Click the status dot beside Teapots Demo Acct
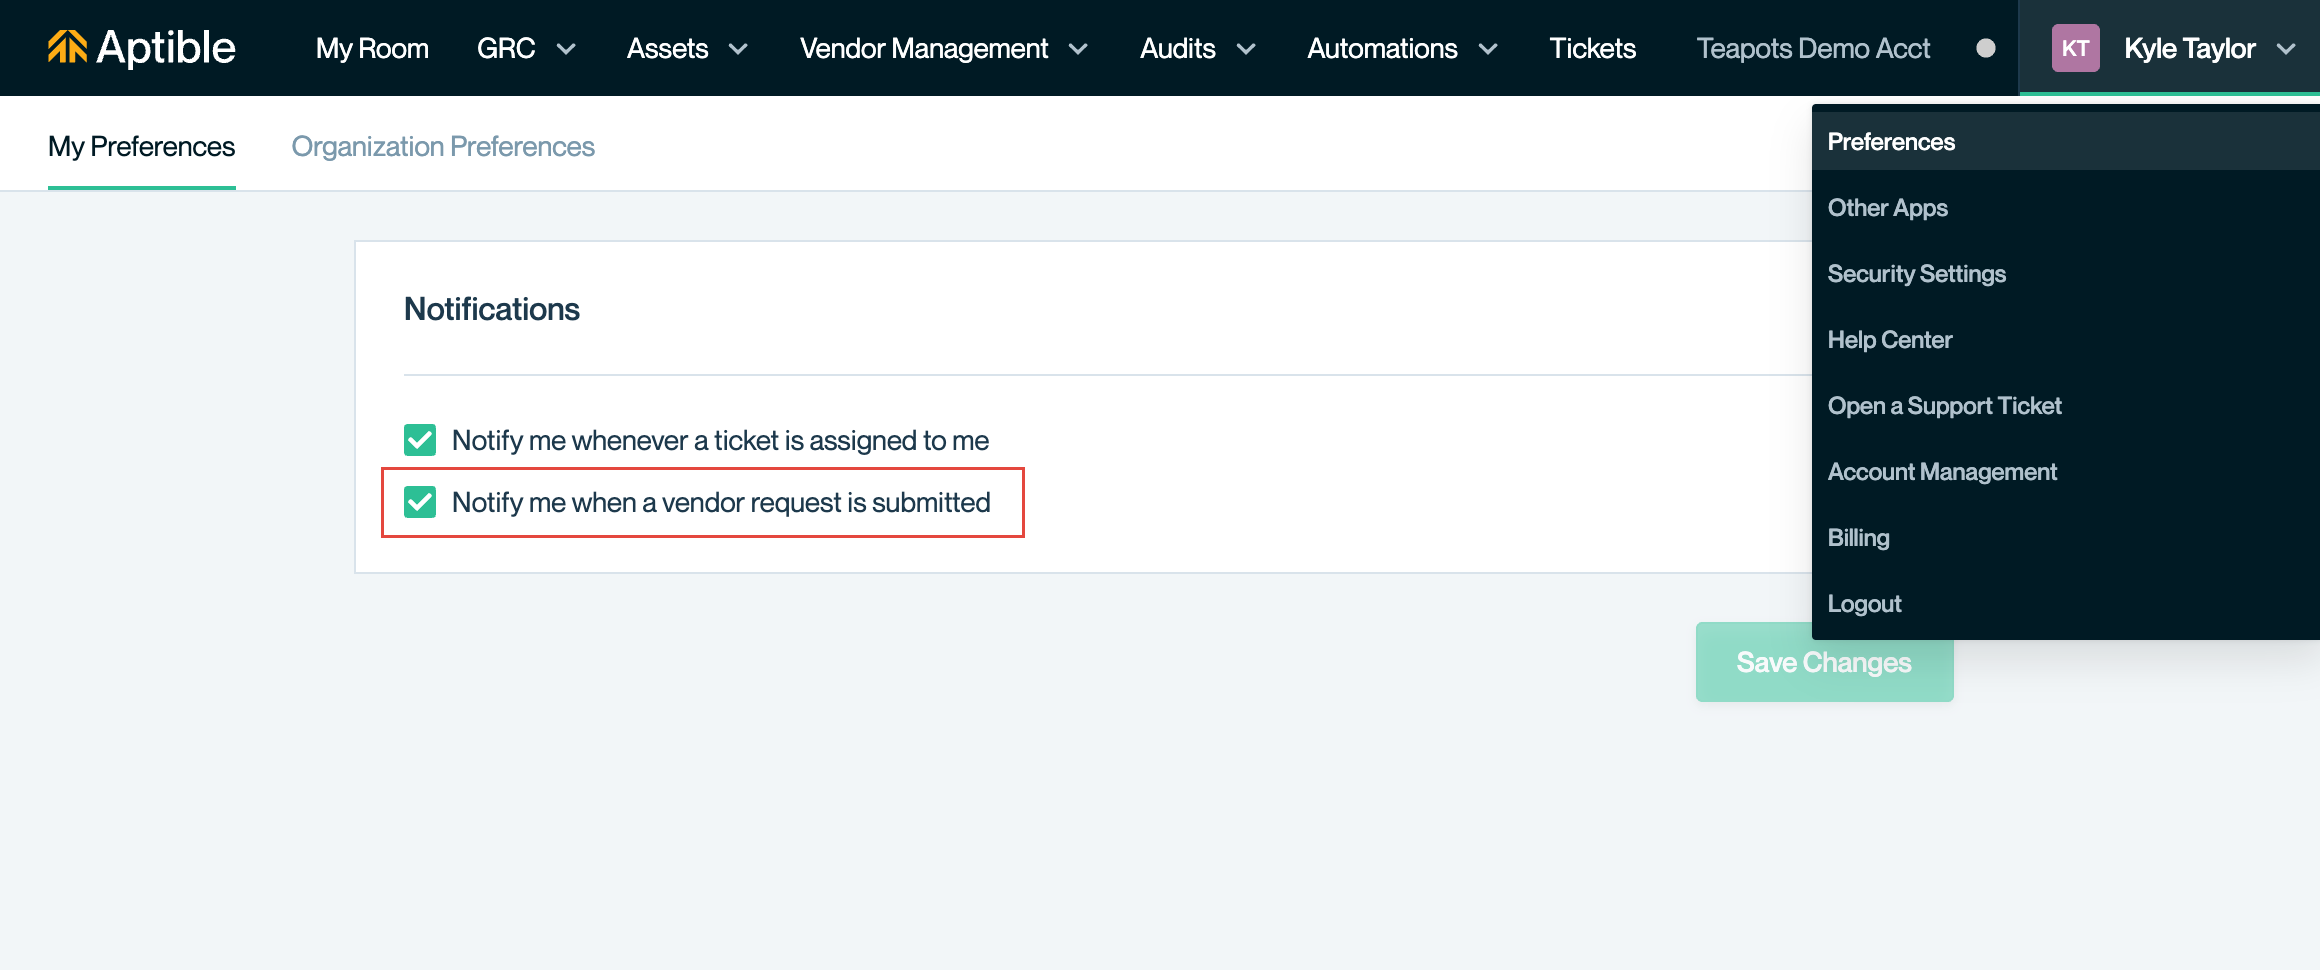This screenshot has width=2320, height=970. pos(1986,48)
